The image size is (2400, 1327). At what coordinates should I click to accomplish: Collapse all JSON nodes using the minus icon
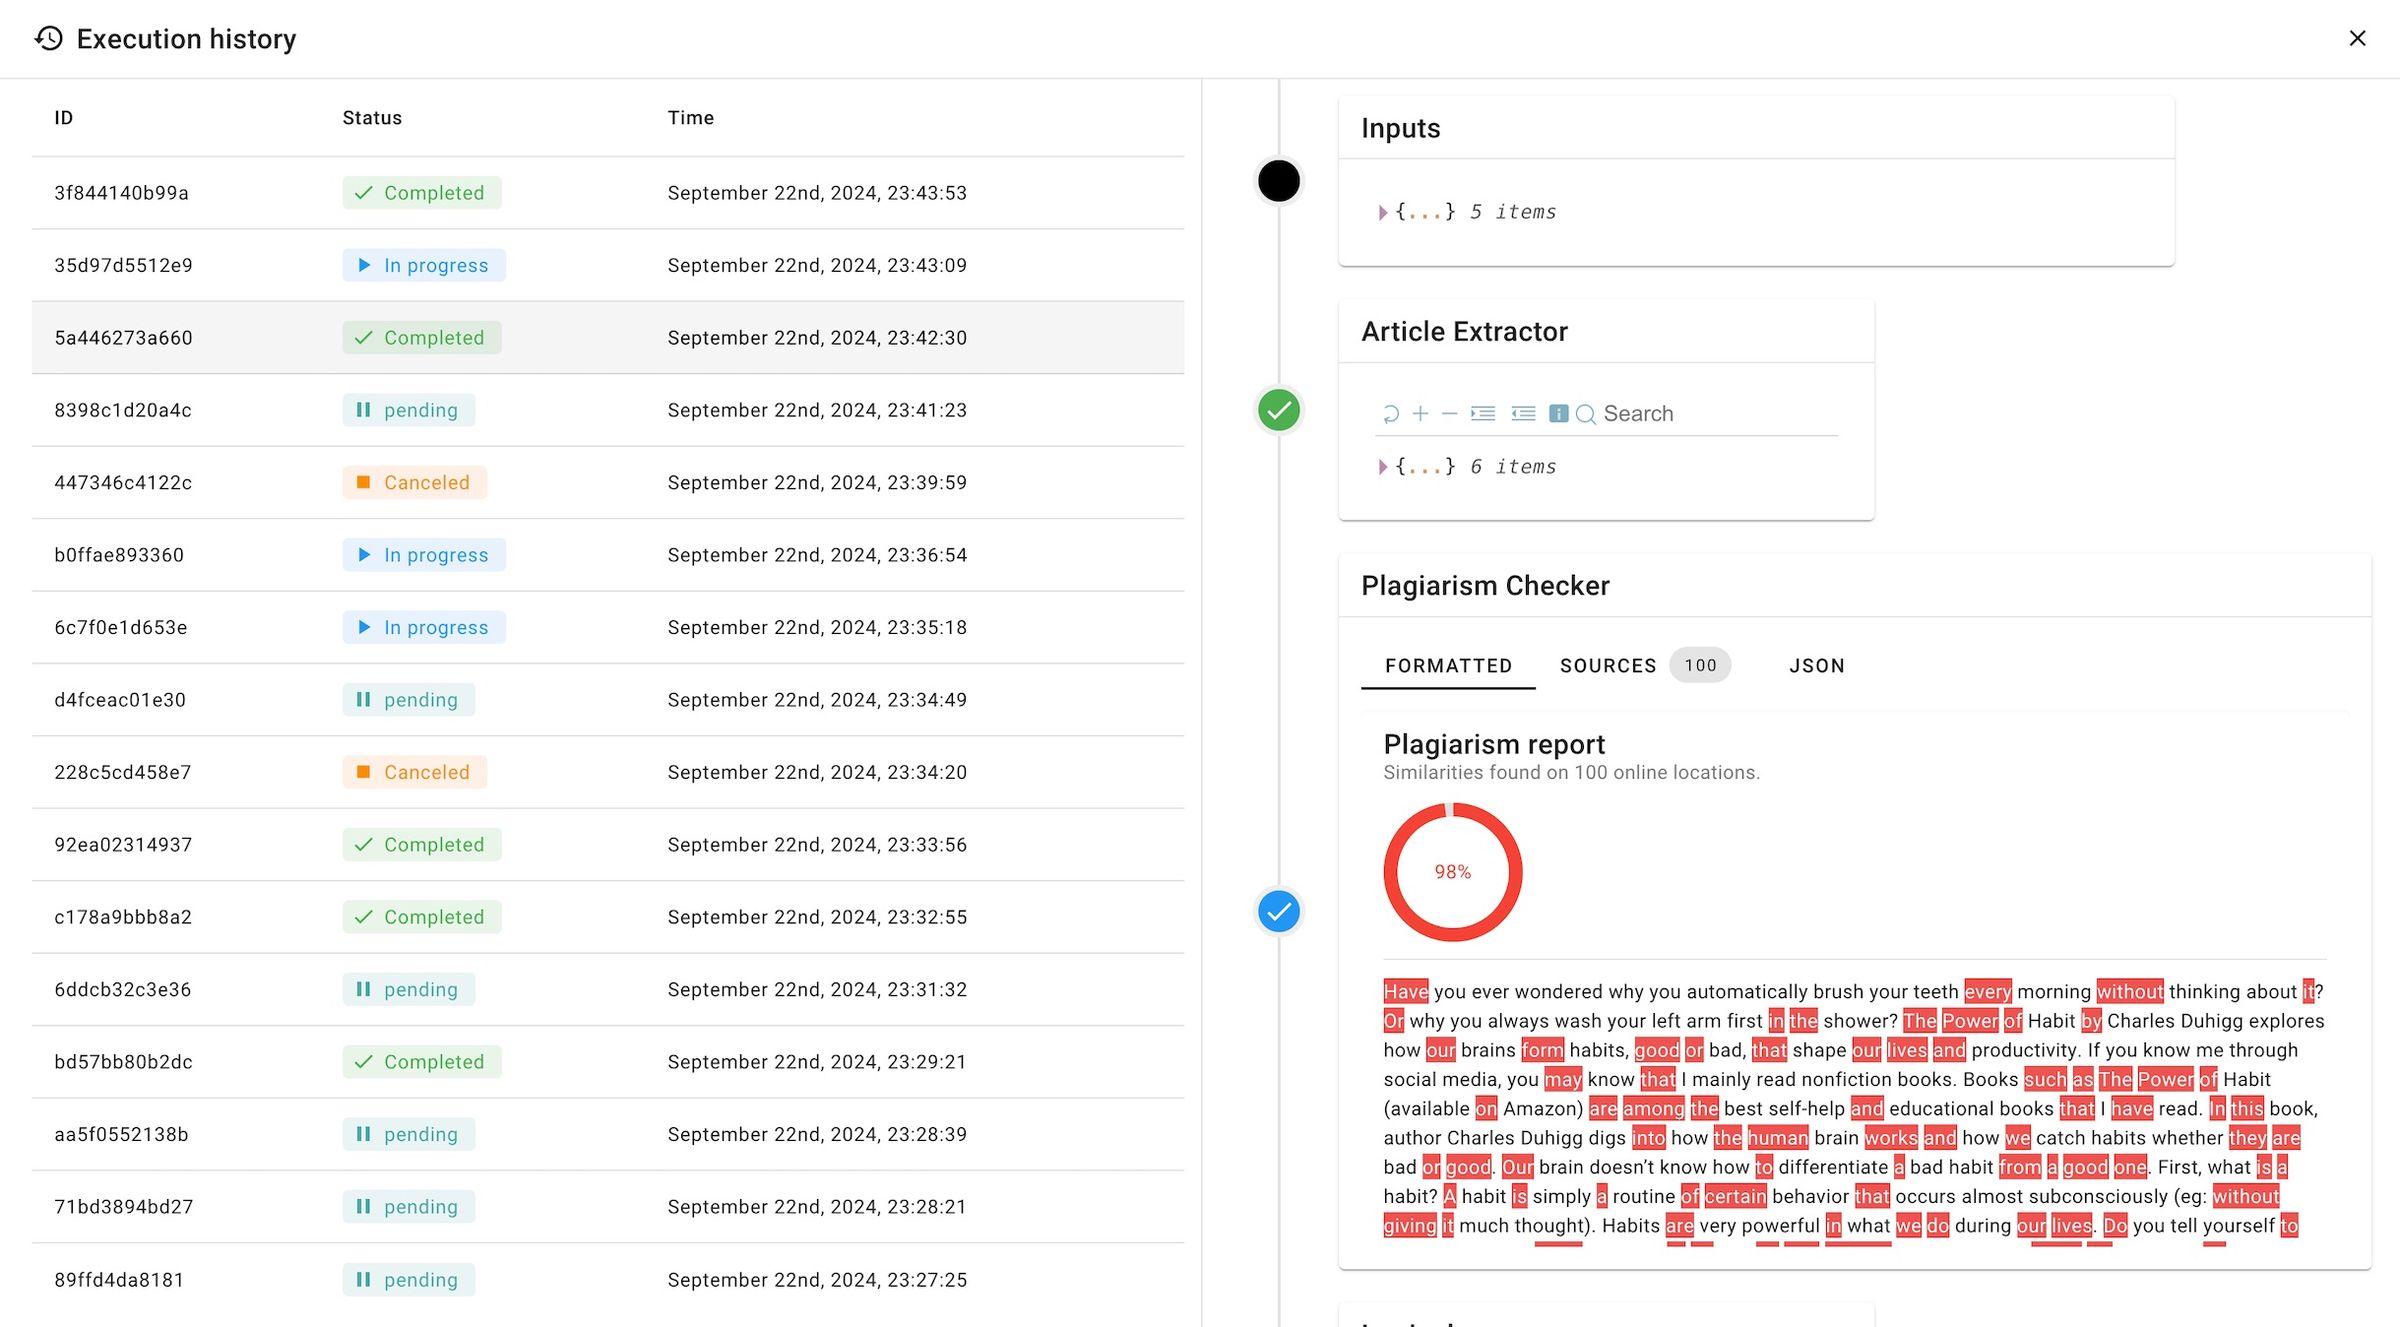[x=1450, y=412]
